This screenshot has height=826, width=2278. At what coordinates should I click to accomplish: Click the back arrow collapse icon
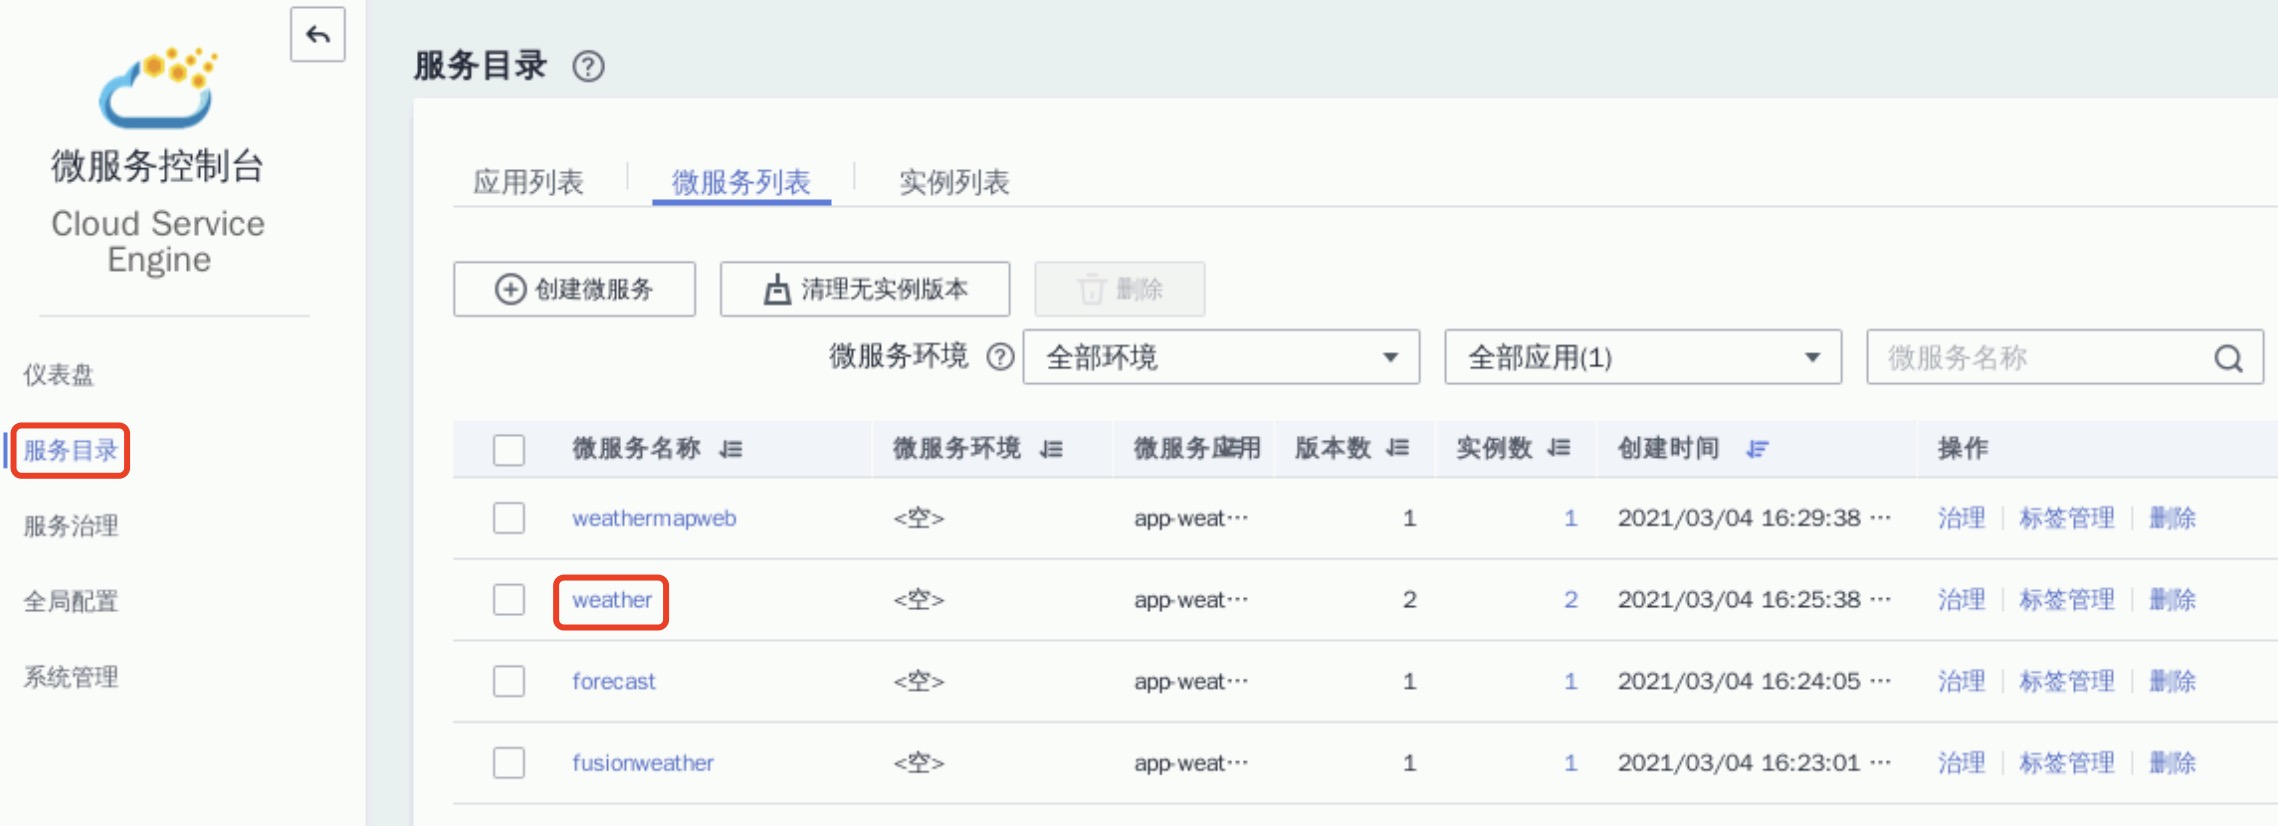click(318, 35)
